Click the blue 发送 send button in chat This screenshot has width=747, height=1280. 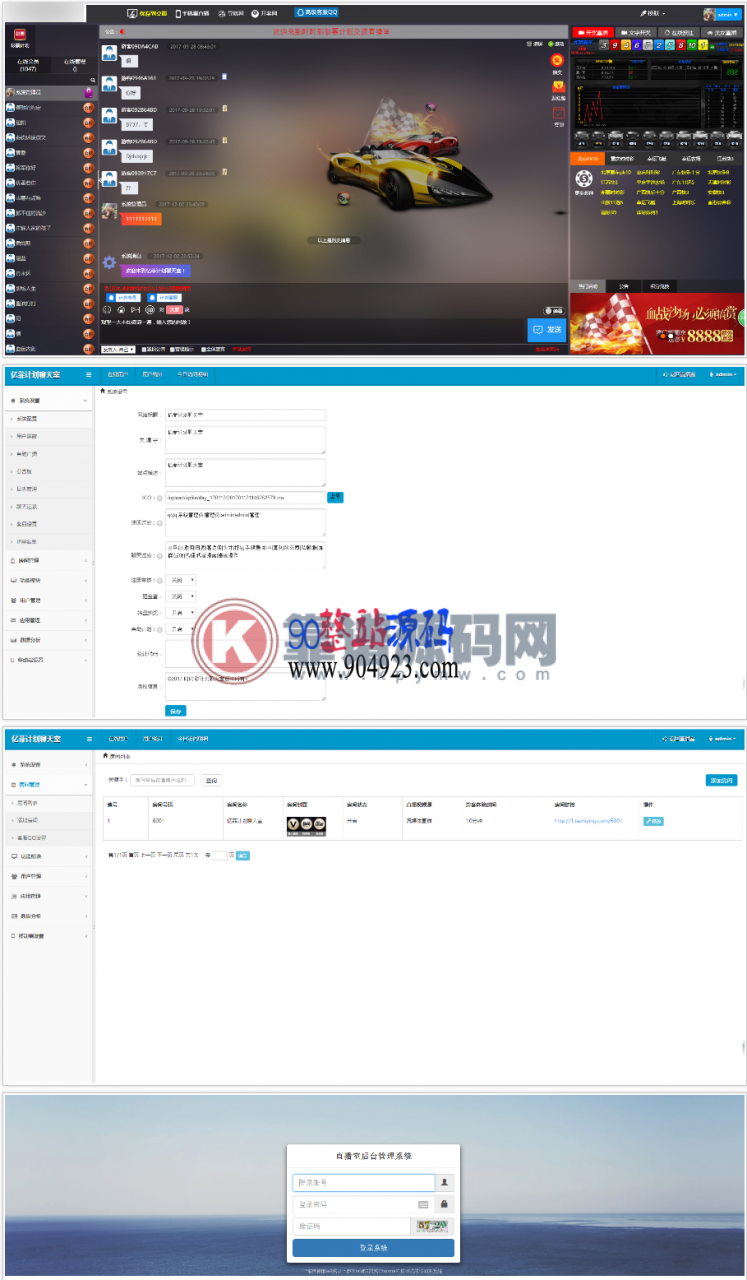click(547, 329)
